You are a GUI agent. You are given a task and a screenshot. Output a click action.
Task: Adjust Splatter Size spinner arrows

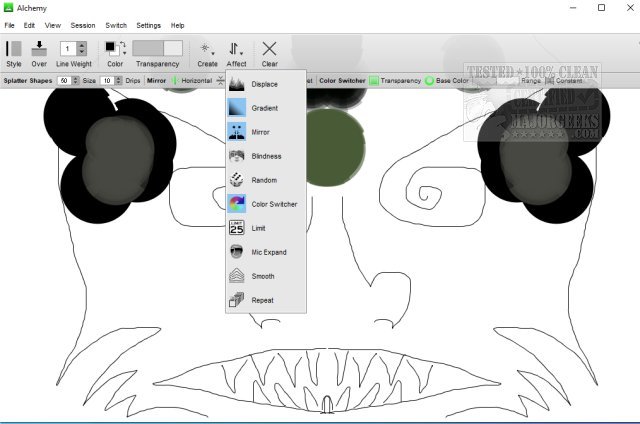tap(118, 81)
